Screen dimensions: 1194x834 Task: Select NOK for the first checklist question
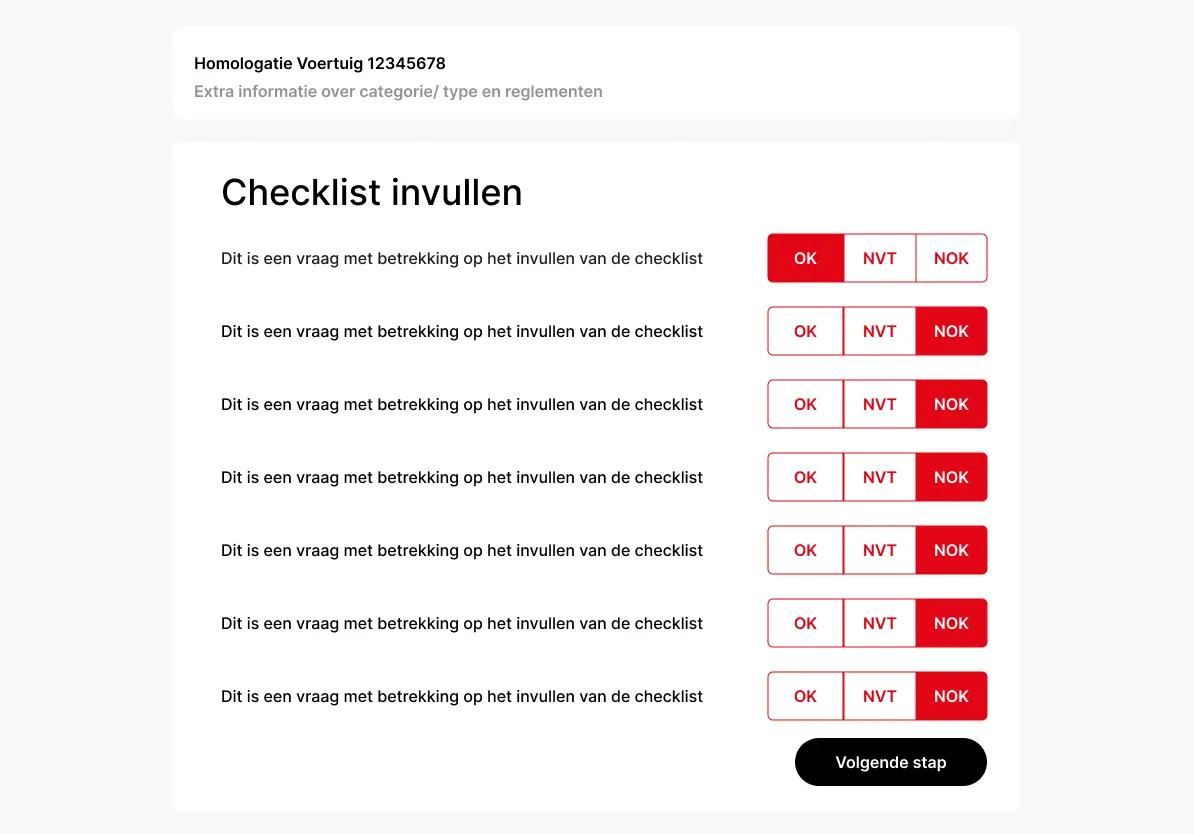coord(951,258)
